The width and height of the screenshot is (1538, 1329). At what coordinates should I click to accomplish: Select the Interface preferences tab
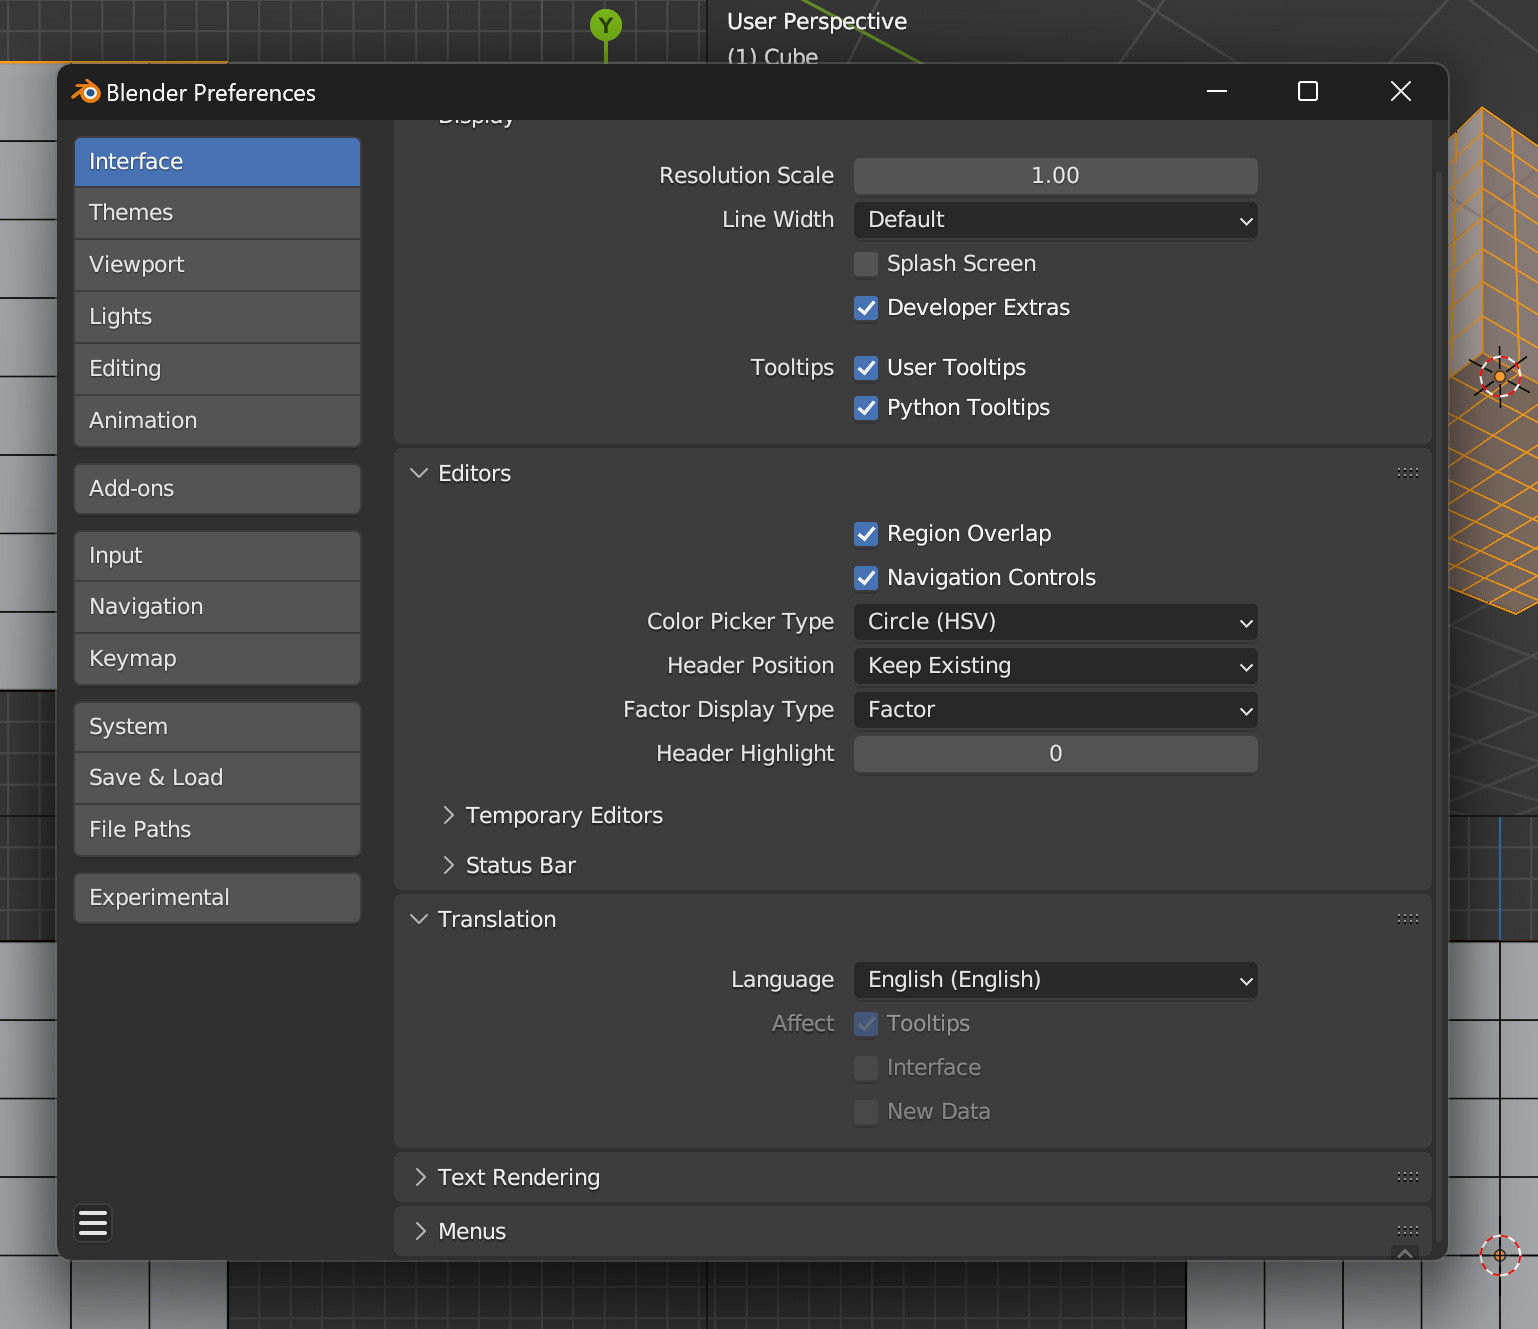click(x=217, y=162)
